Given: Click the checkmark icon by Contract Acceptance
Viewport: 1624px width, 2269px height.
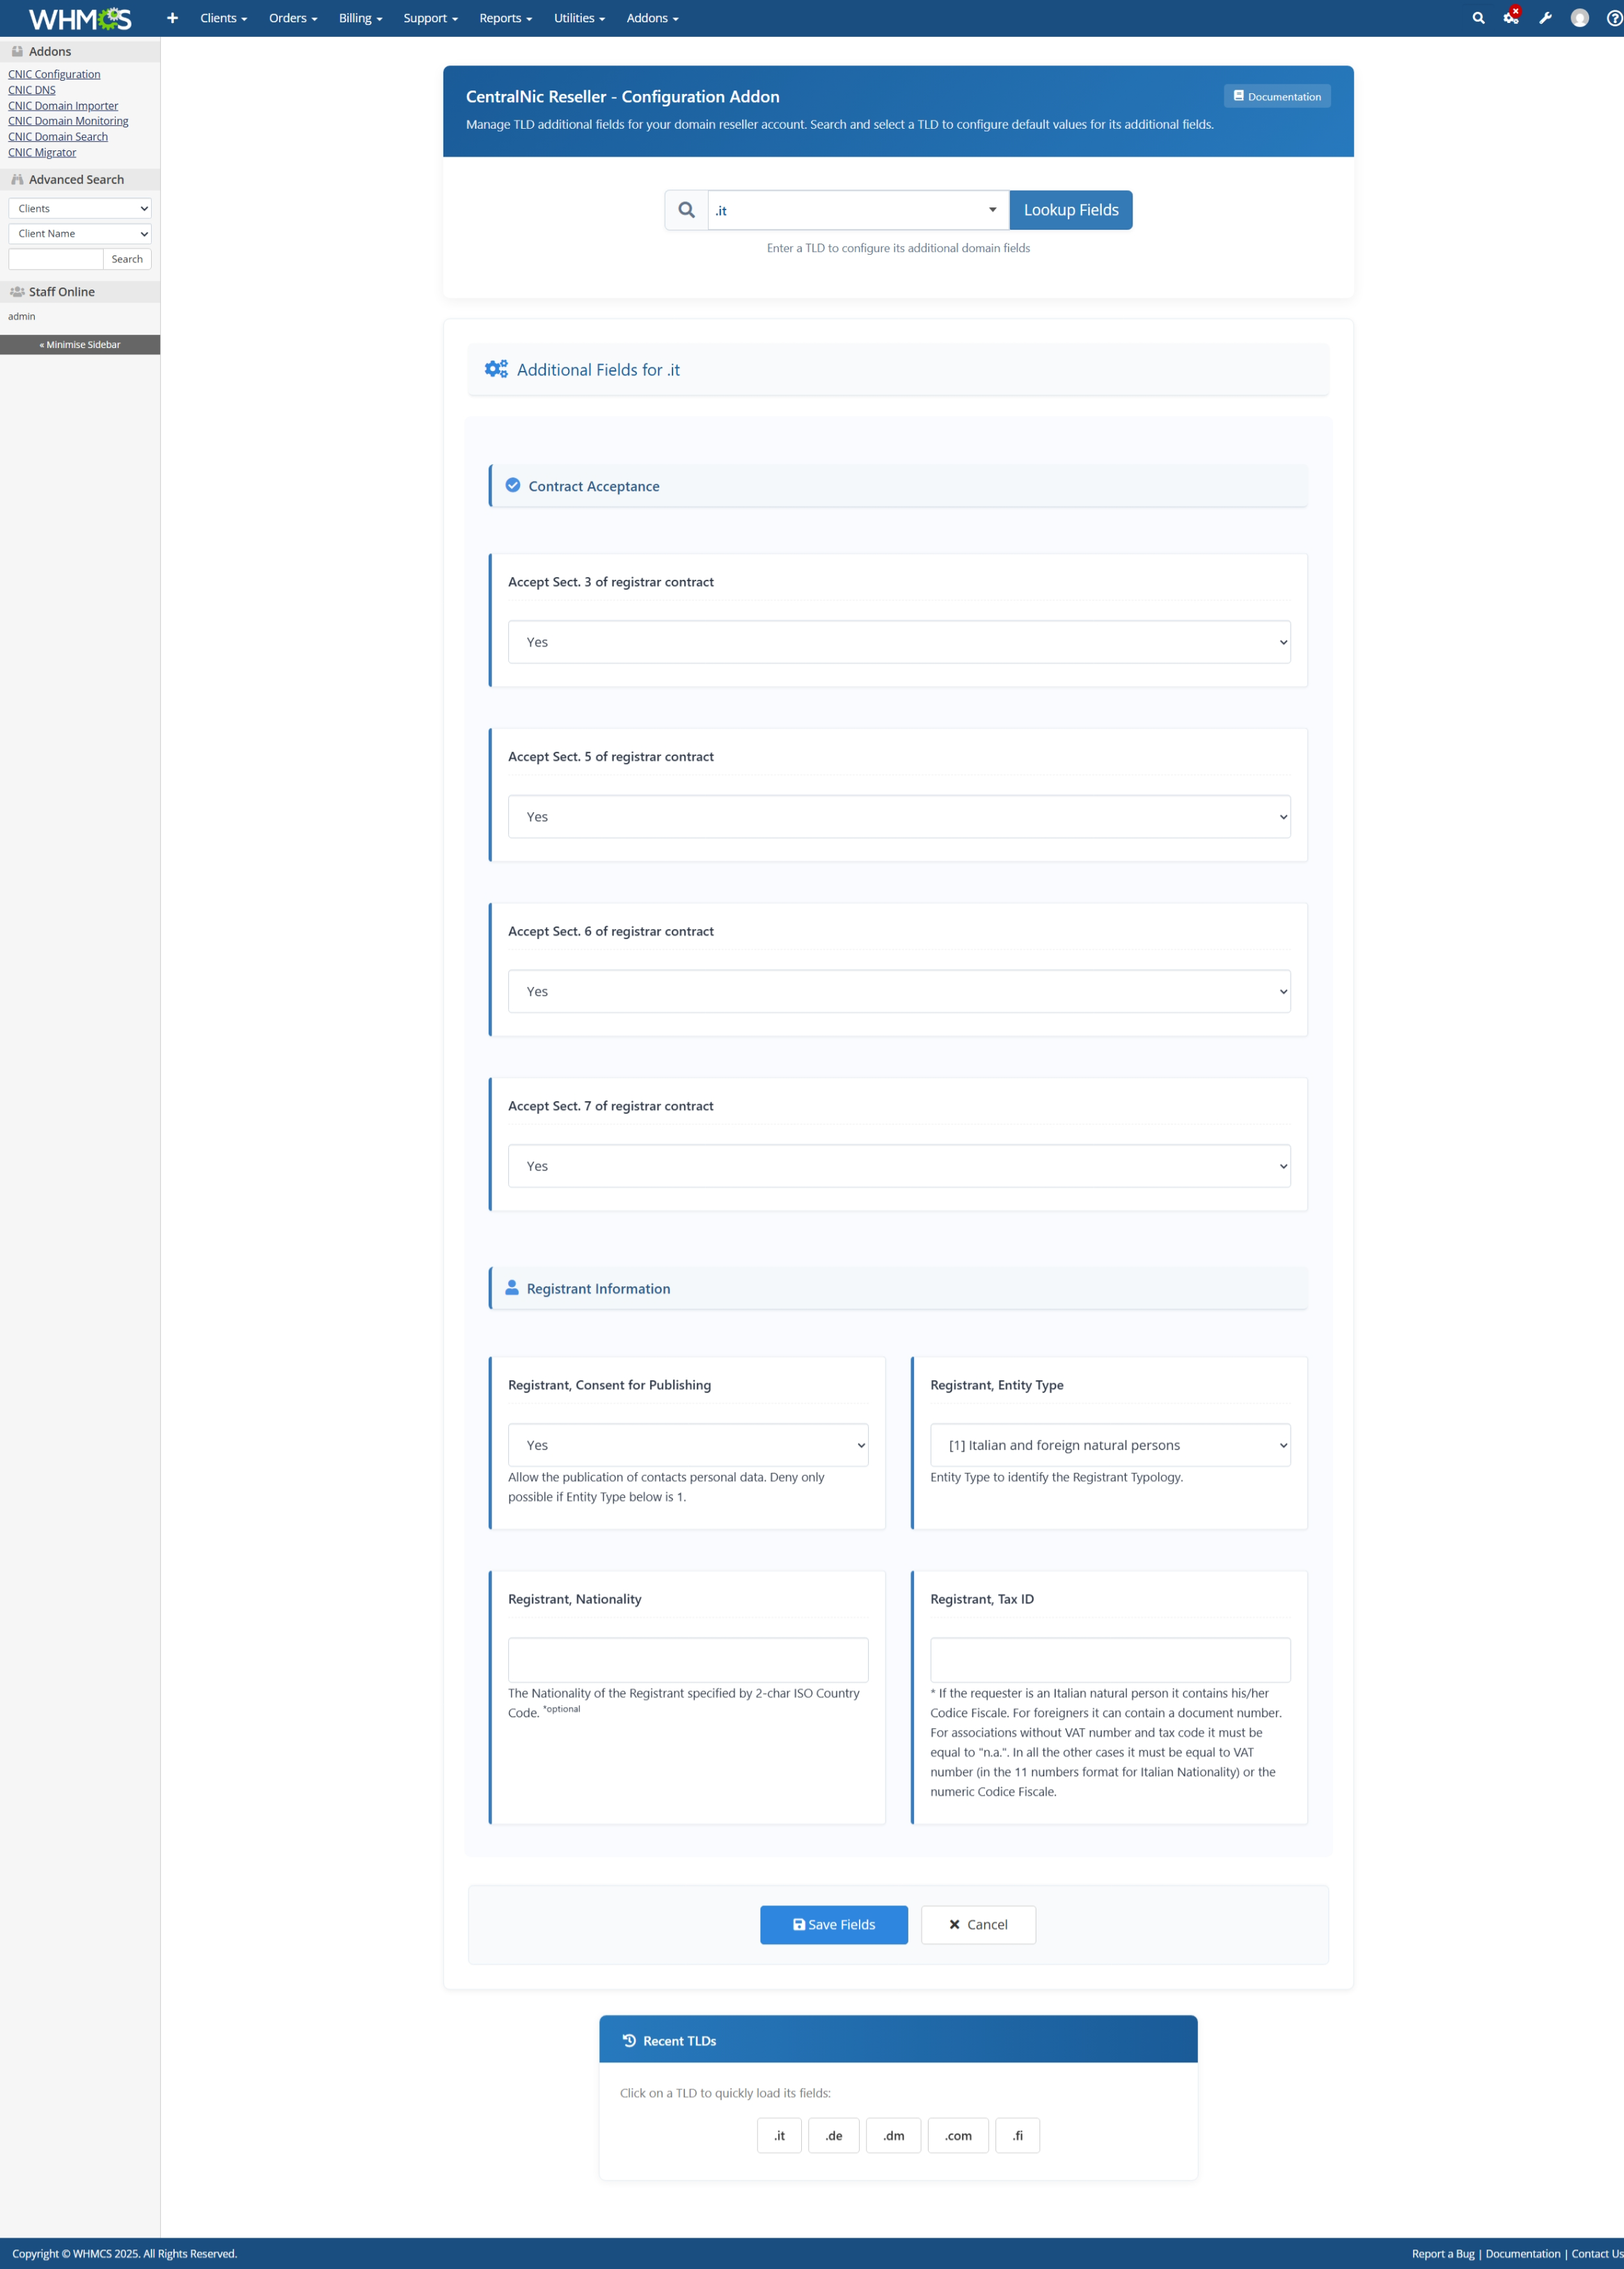Looking at the screenshot, I should pyautogui.click(x=513, y=485).
